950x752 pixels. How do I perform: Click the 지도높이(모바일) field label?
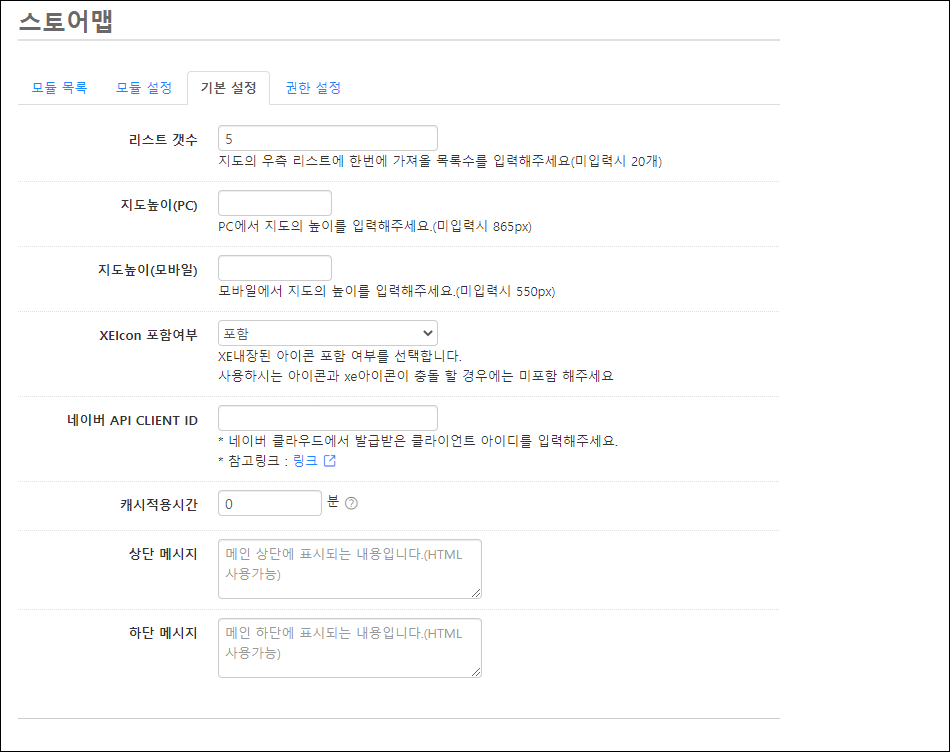click(148, 270)
